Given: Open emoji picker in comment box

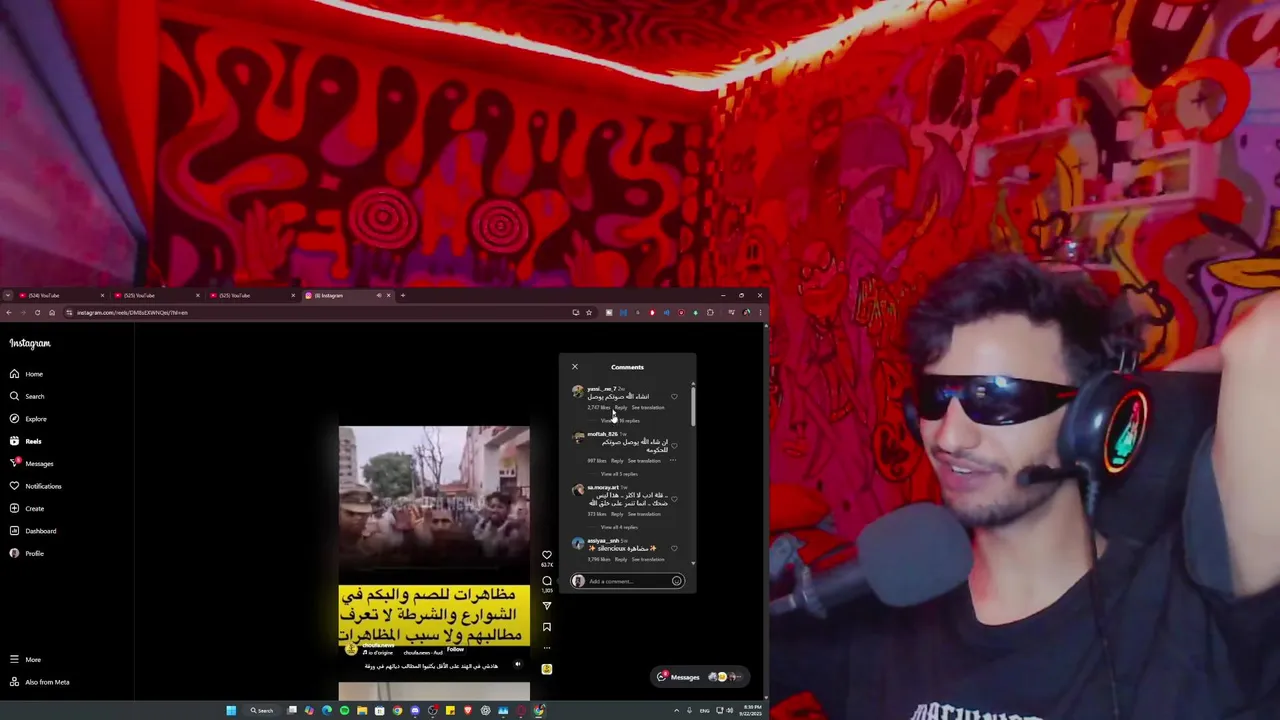Looking at the screenshot, I should pyautogui.click(x=677, y=581).
